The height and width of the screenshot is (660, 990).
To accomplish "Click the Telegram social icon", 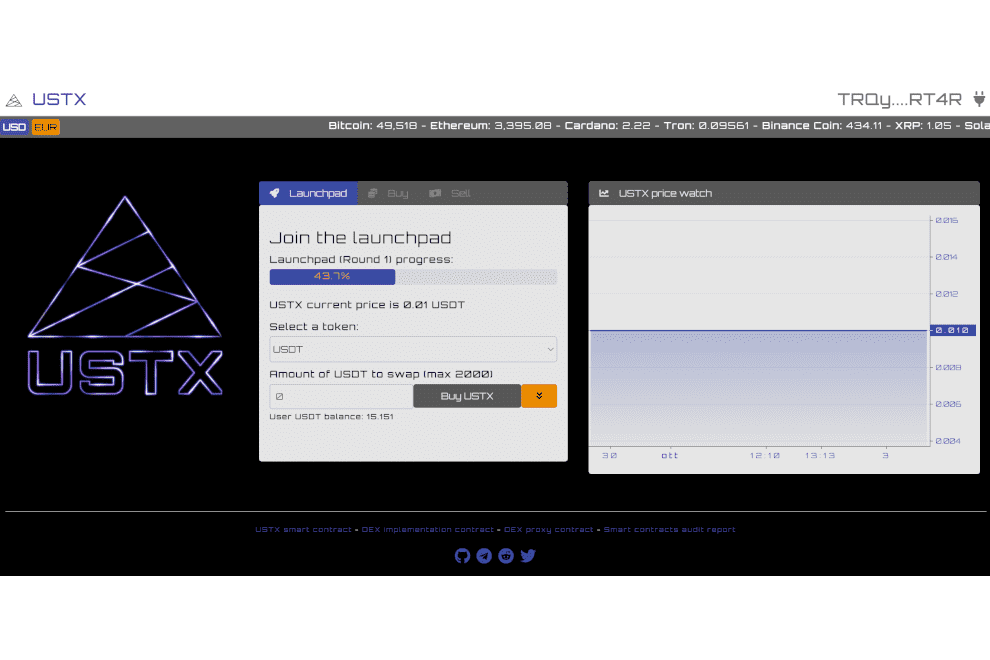I will point(484,555).
